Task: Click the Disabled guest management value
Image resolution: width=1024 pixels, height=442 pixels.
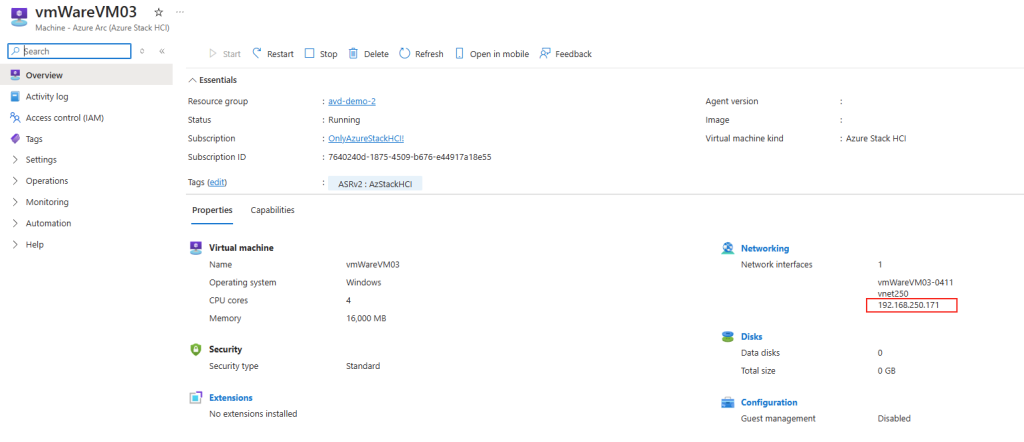Action: click(894, 418)
